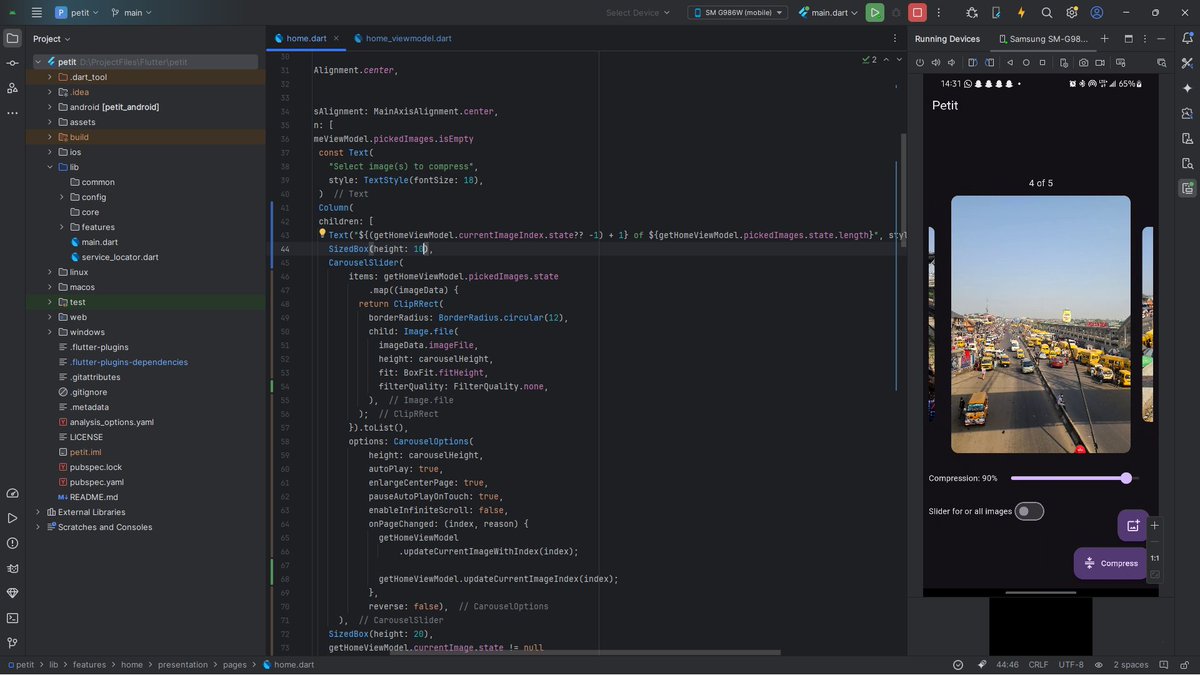Screen dimensions: 1200x675
Task: Open the main.dart run configuration dropdown
Action: point(828,13)
